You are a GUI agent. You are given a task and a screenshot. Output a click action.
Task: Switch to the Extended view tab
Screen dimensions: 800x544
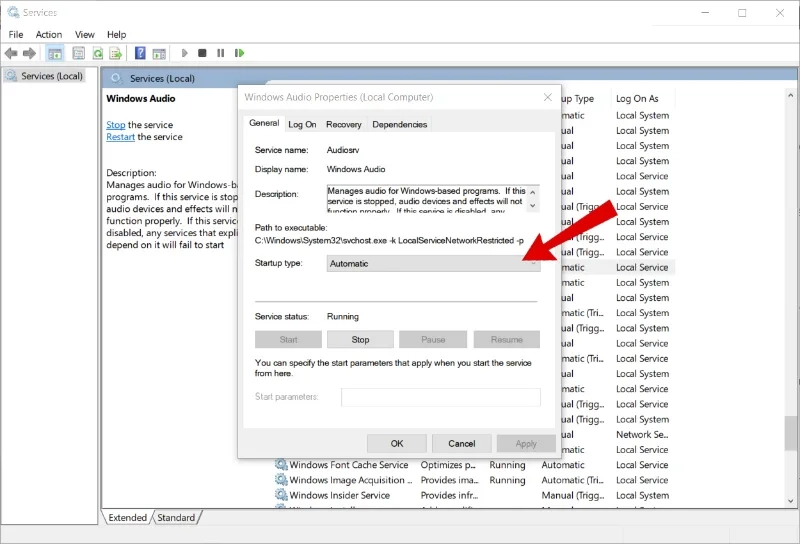point(127,517)
